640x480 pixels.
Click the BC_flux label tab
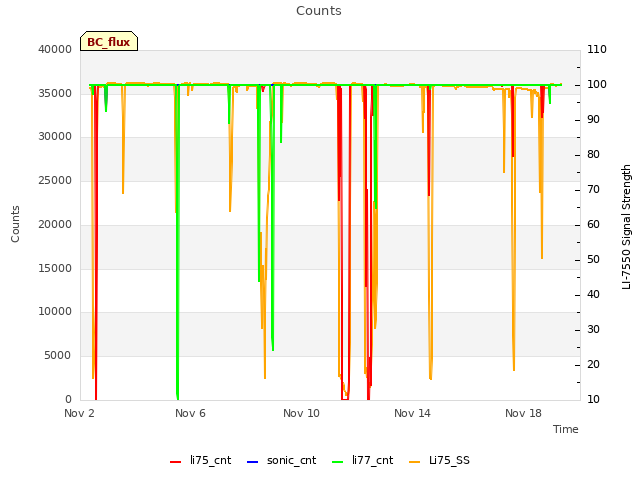pos(109,41)
